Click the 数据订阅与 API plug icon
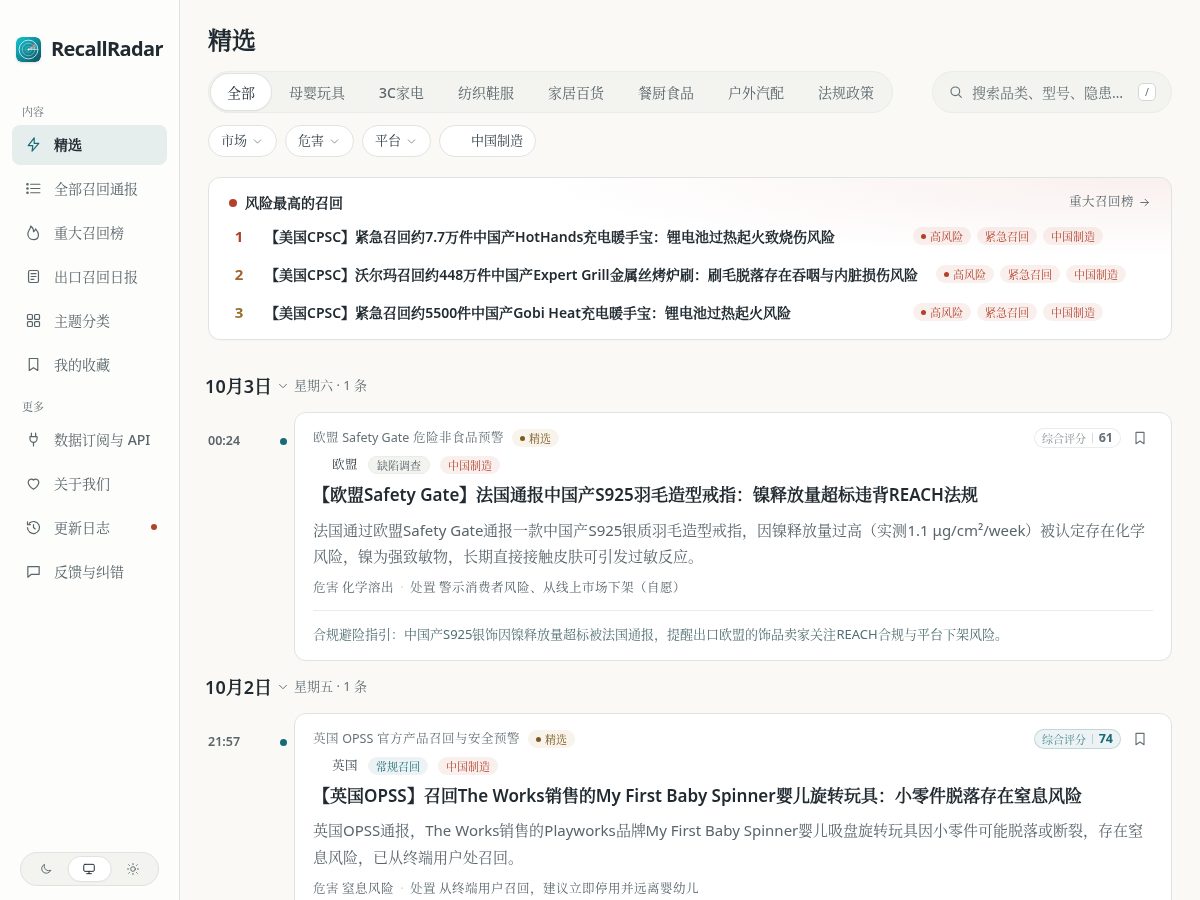Screen dimensions: 1200x900 click(x=34, y=440)
